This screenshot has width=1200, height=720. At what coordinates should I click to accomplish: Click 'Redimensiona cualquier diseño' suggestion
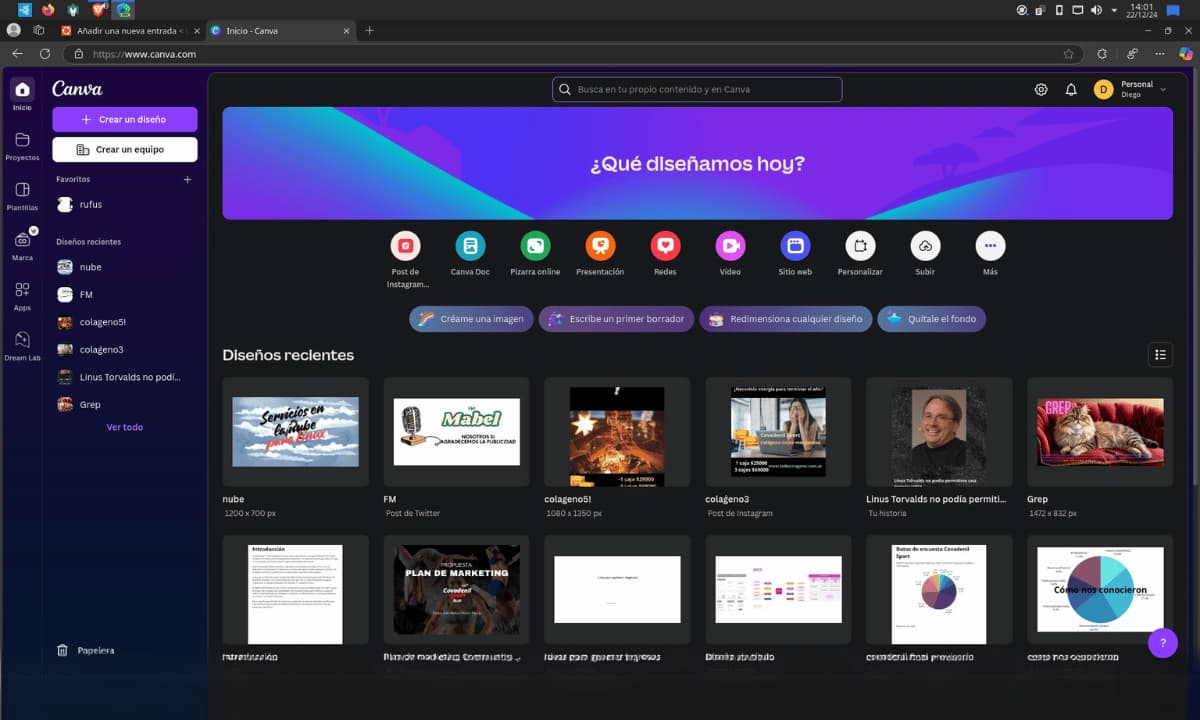pos(786,319)
